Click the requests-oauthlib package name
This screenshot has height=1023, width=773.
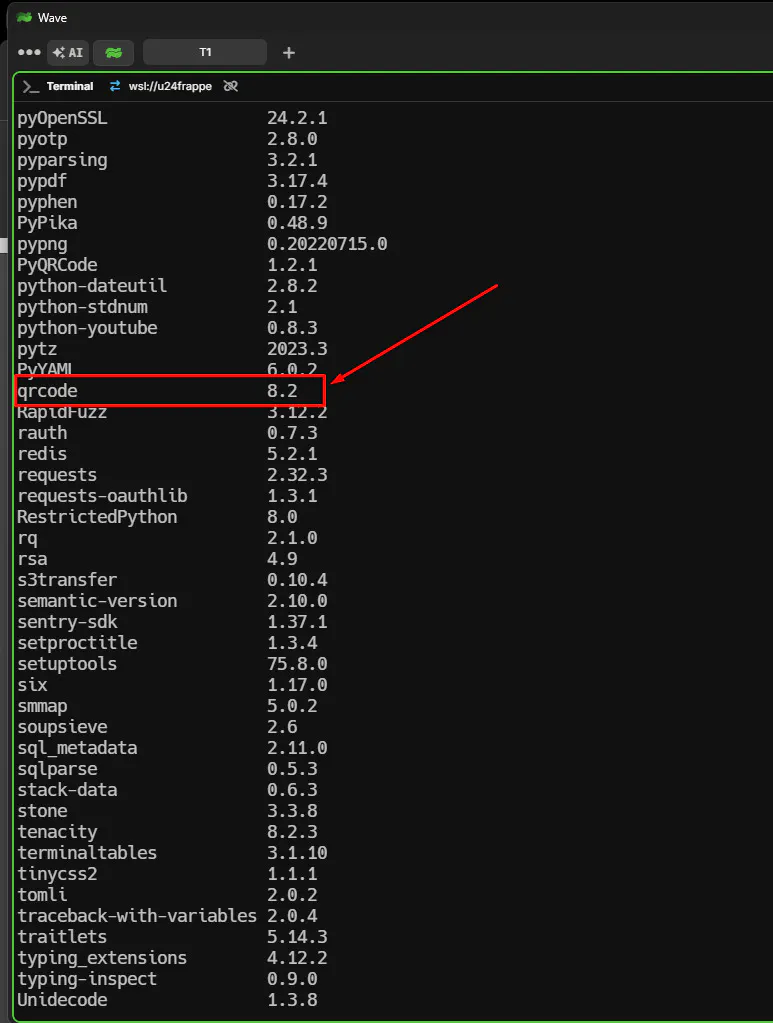[102, 496]
